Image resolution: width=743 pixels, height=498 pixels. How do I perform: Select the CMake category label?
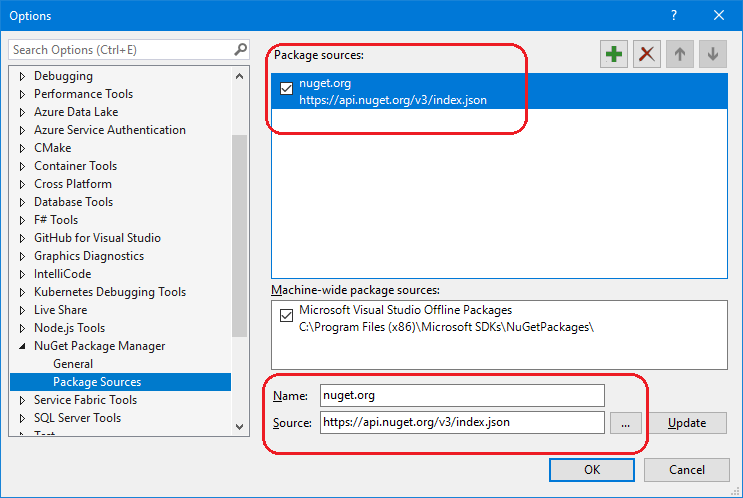[53, 148]
